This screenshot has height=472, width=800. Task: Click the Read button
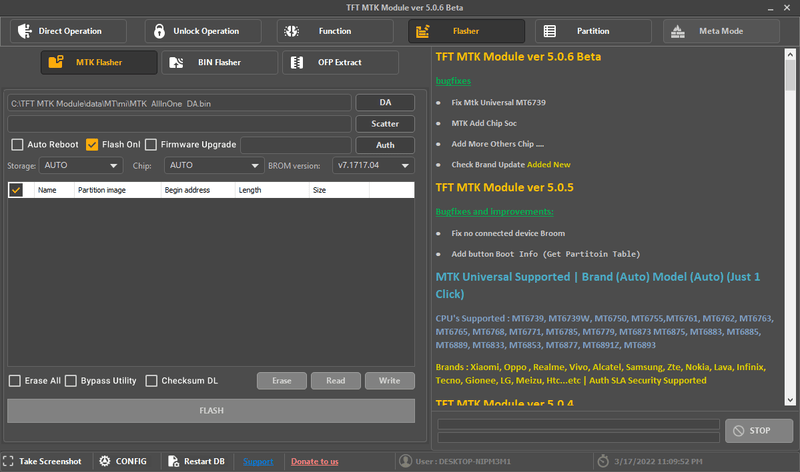click(x=336, y=381)
